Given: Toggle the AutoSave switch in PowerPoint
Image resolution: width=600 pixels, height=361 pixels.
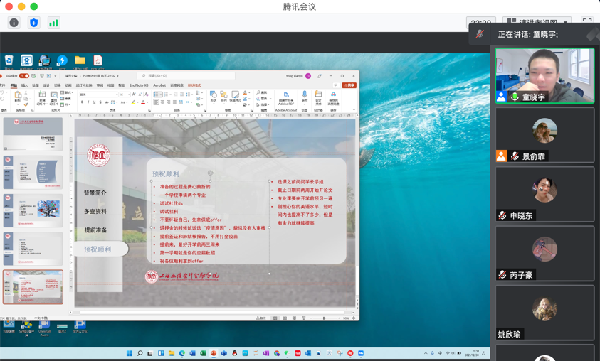Looking at the screenshot, I should pyautogui.click(x=24, y=76).
